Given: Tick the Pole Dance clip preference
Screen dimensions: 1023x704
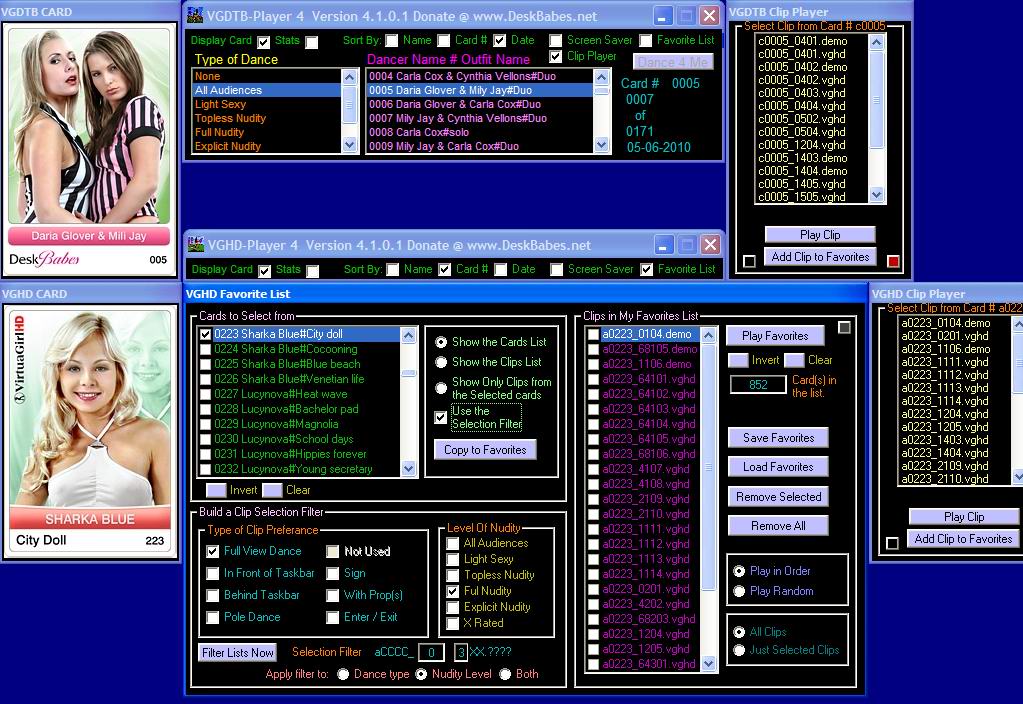Looking at the screenshot, I should click(x=213, y=617).
